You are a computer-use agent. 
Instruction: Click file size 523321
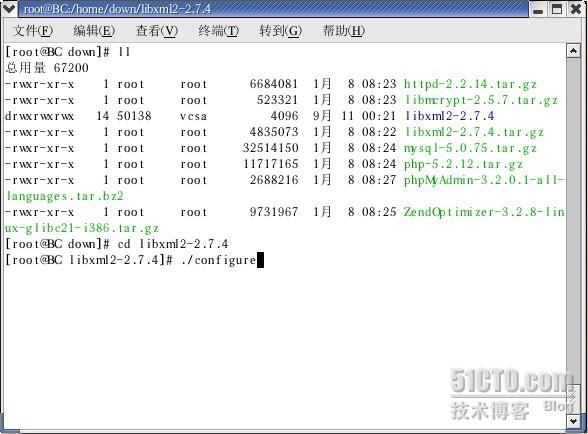click(x=278, y=100)
